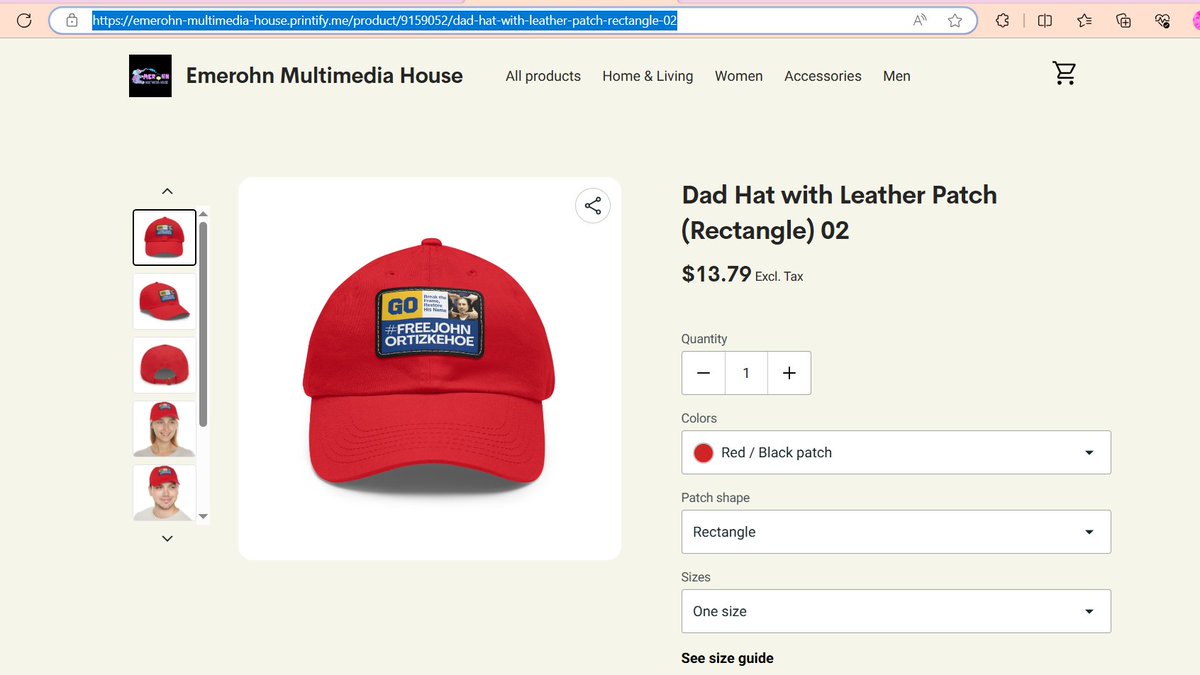Click the Emerohn Multimedia House logo
This screenshot has height=675, width=1200.
point(150,75)
